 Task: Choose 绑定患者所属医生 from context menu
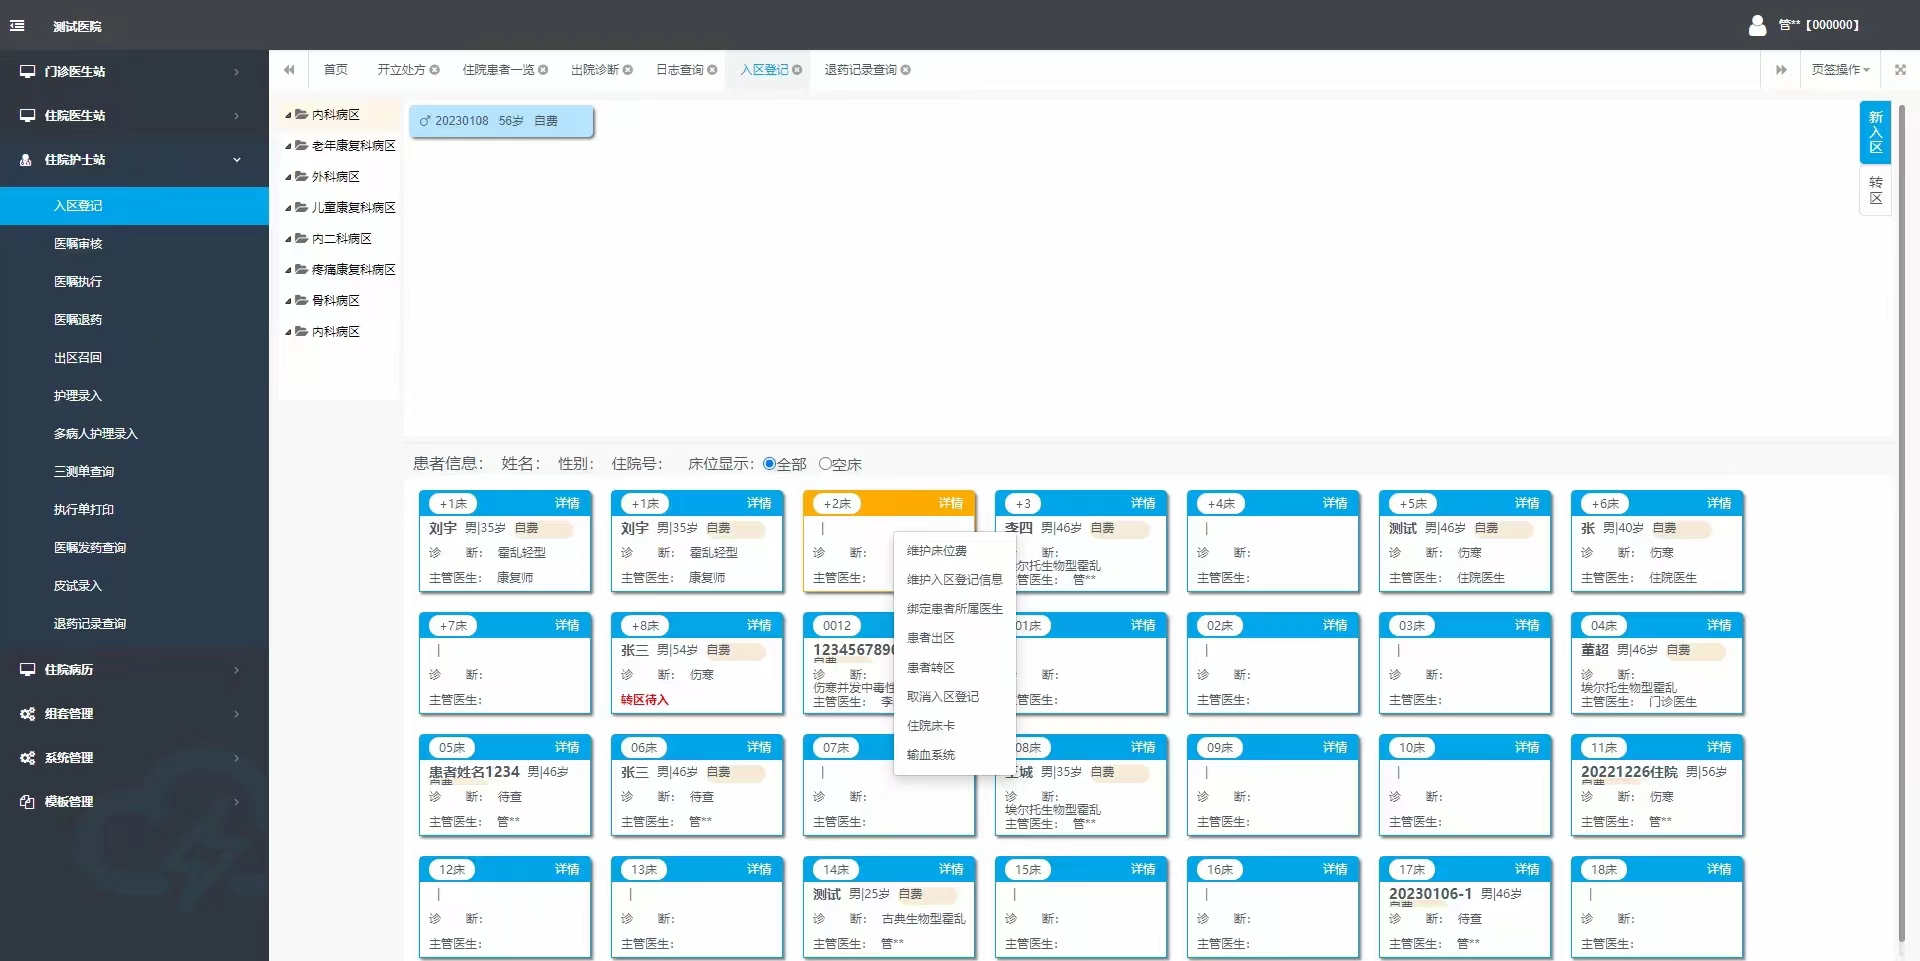click(954, 609)
